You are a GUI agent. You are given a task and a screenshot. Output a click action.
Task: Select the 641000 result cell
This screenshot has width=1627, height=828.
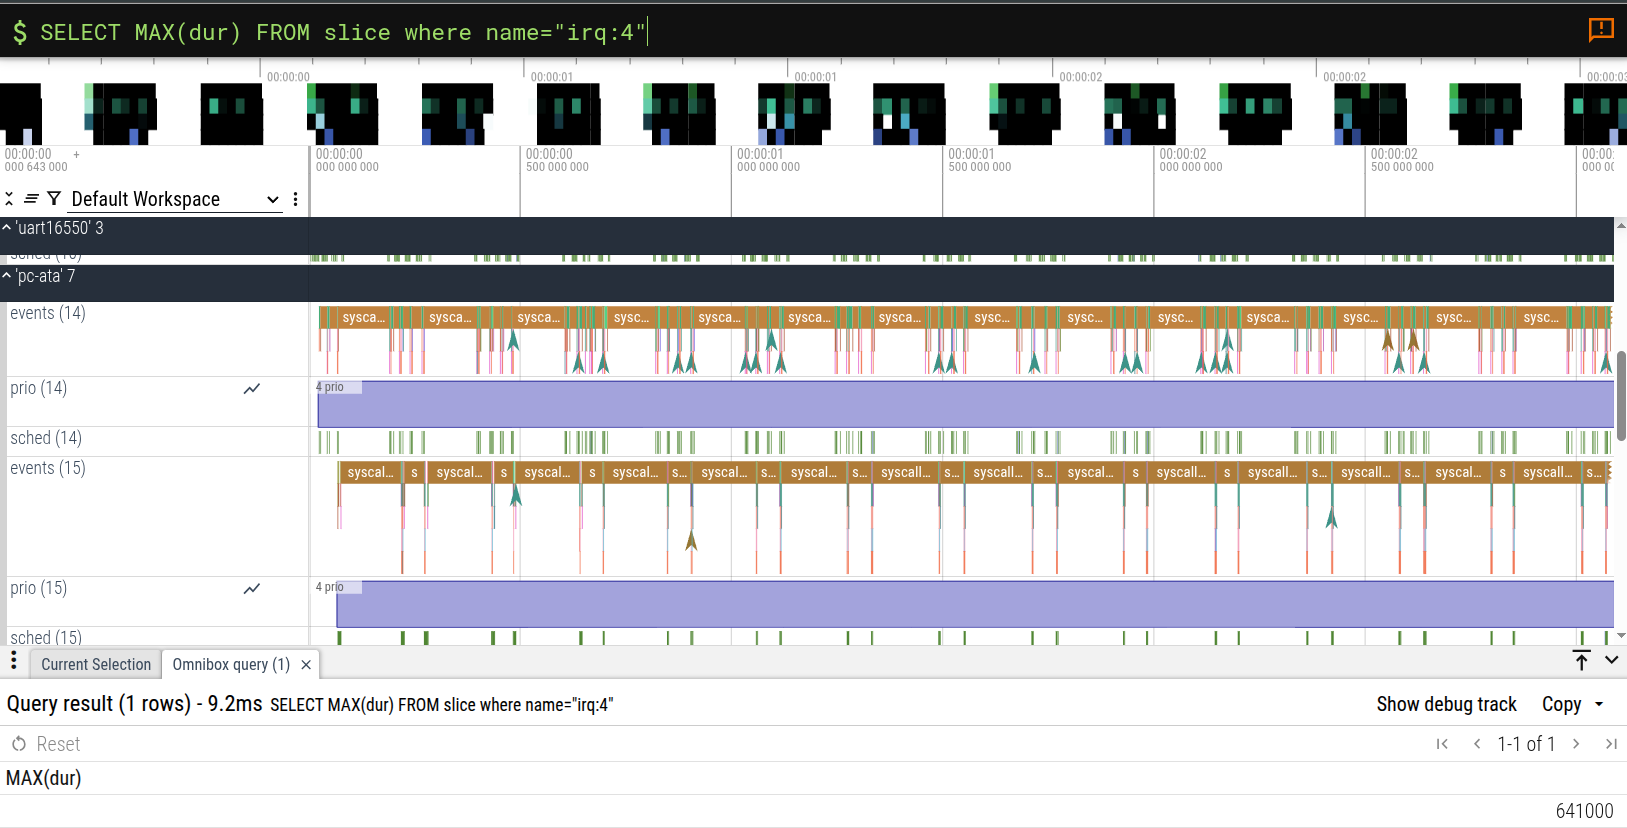[x=1584, y=811]
